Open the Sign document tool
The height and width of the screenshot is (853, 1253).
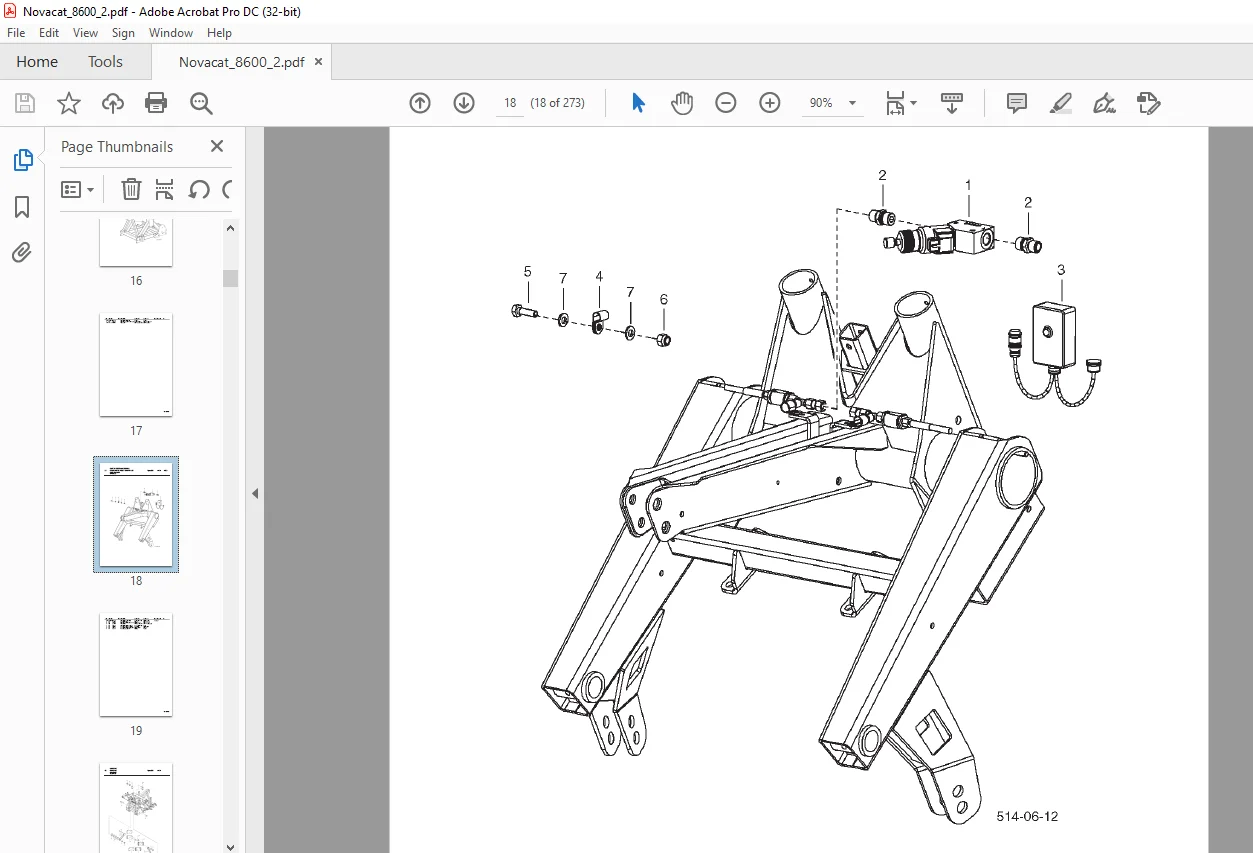coord(1105,103)
